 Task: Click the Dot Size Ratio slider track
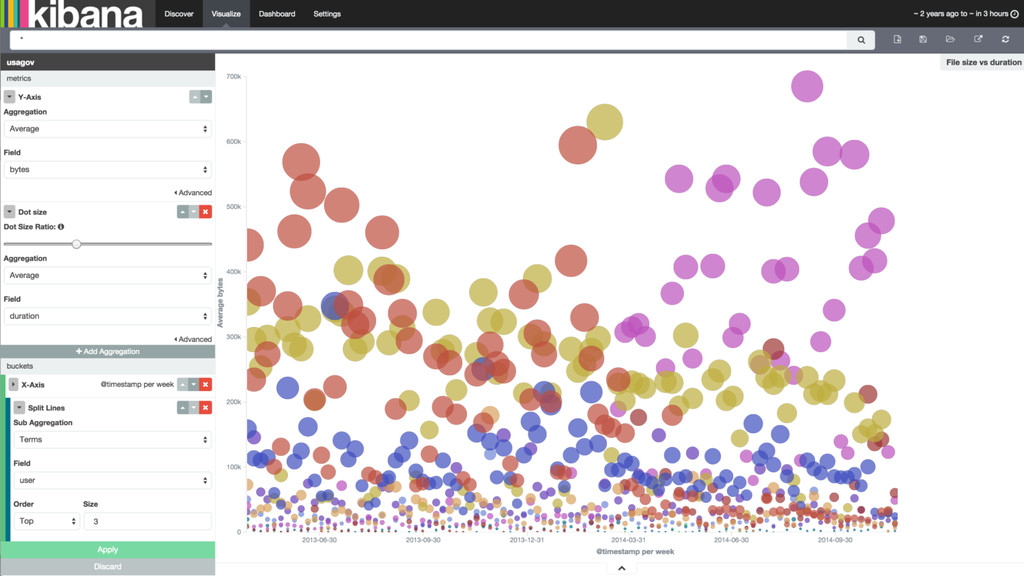coord(108,244)
